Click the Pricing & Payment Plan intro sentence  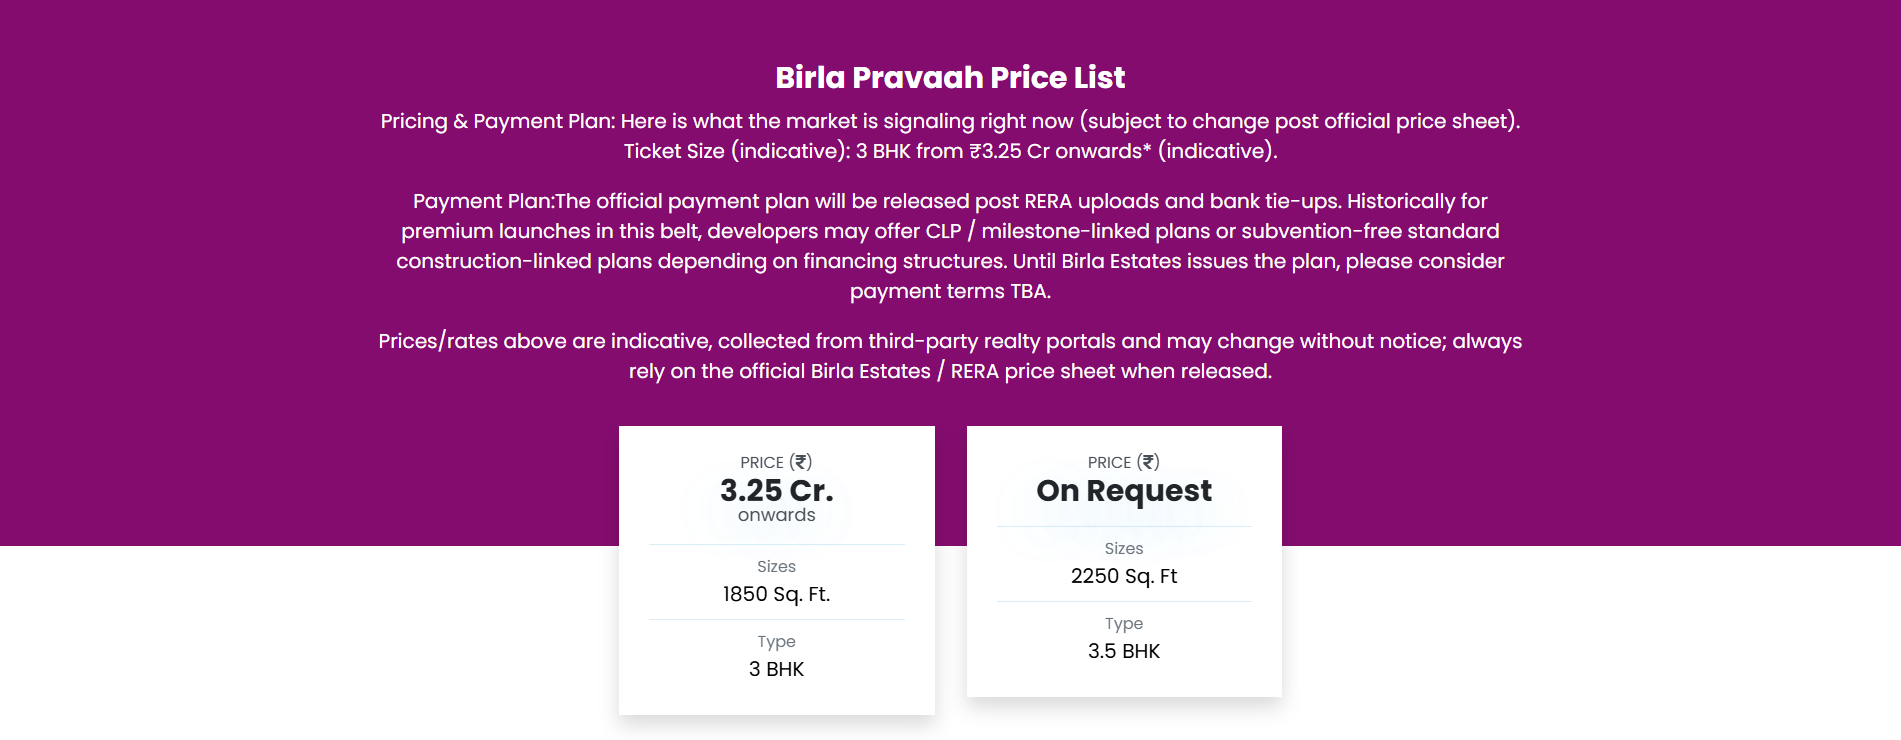[950, 121]
